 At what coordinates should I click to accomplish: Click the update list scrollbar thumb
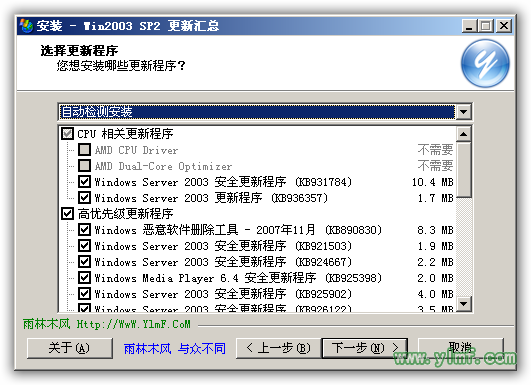(x=463, y=169)
